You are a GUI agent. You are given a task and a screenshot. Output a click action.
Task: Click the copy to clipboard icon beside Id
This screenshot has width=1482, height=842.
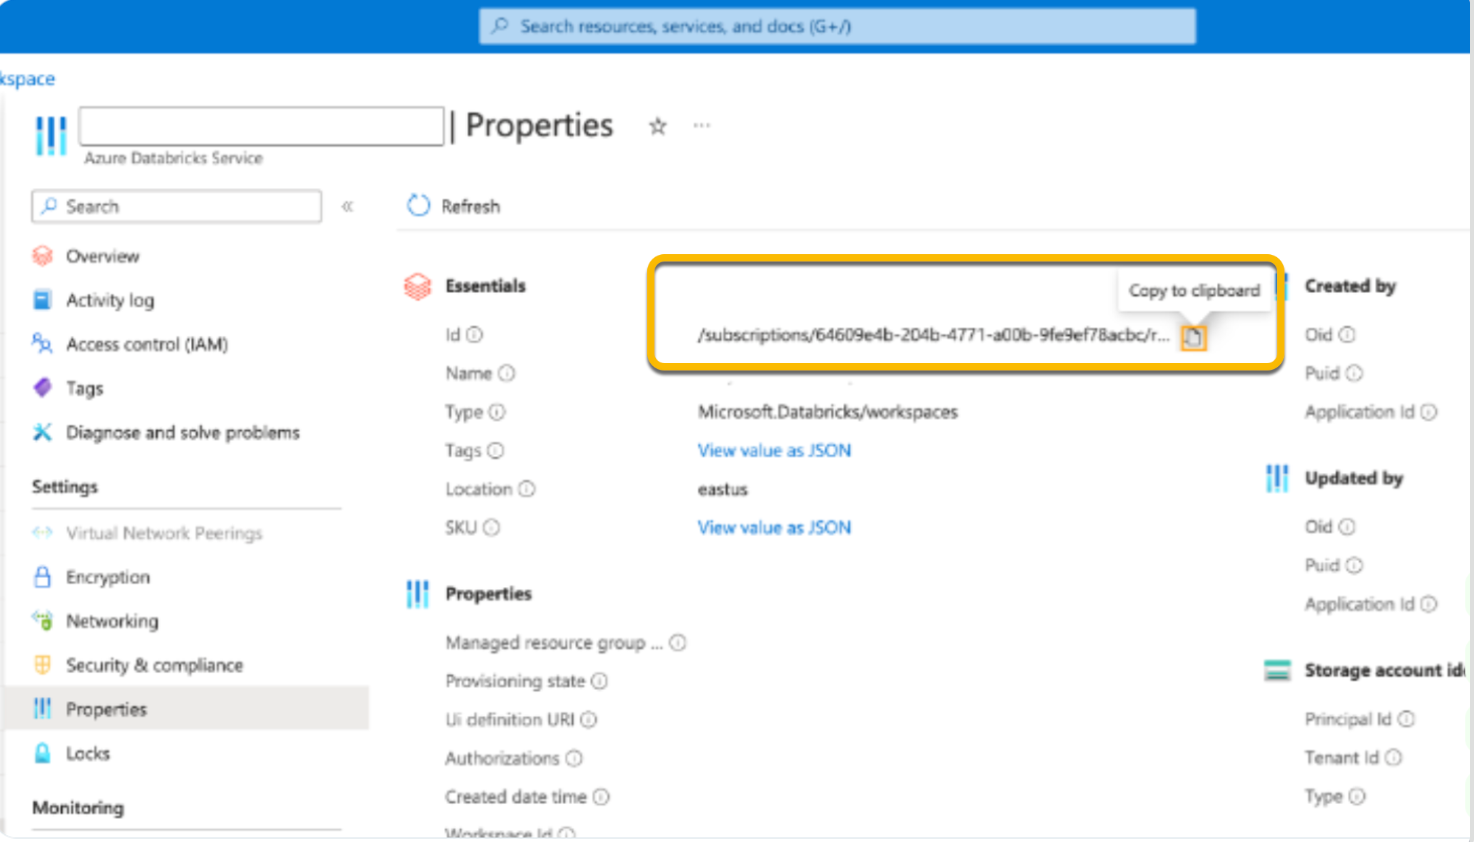1193,338
